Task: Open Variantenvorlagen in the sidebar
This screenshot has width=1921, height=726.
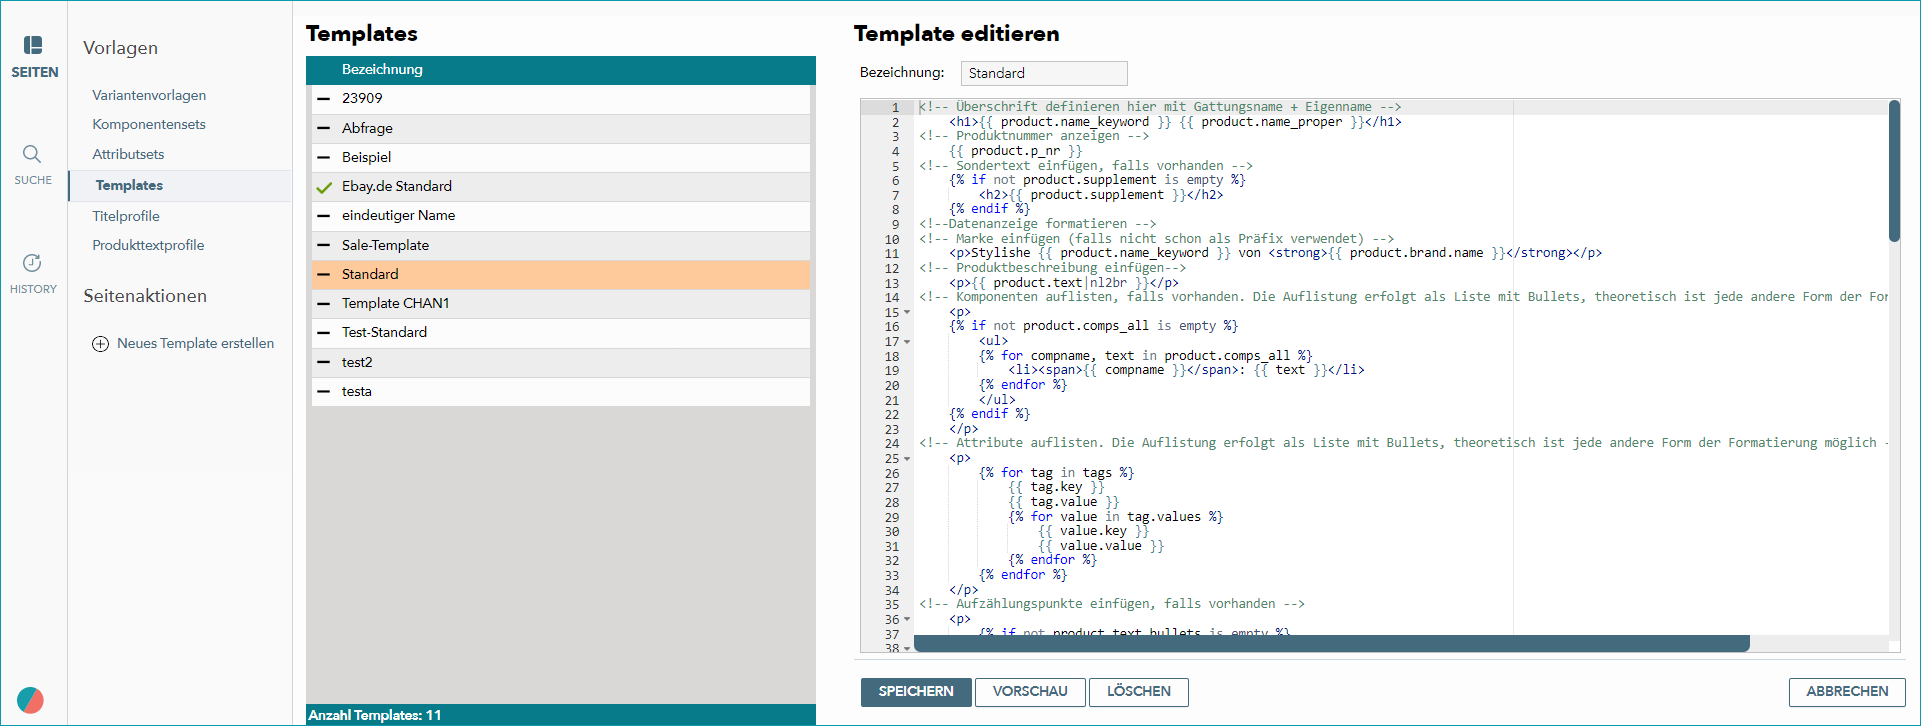Action: pos(149,95)
